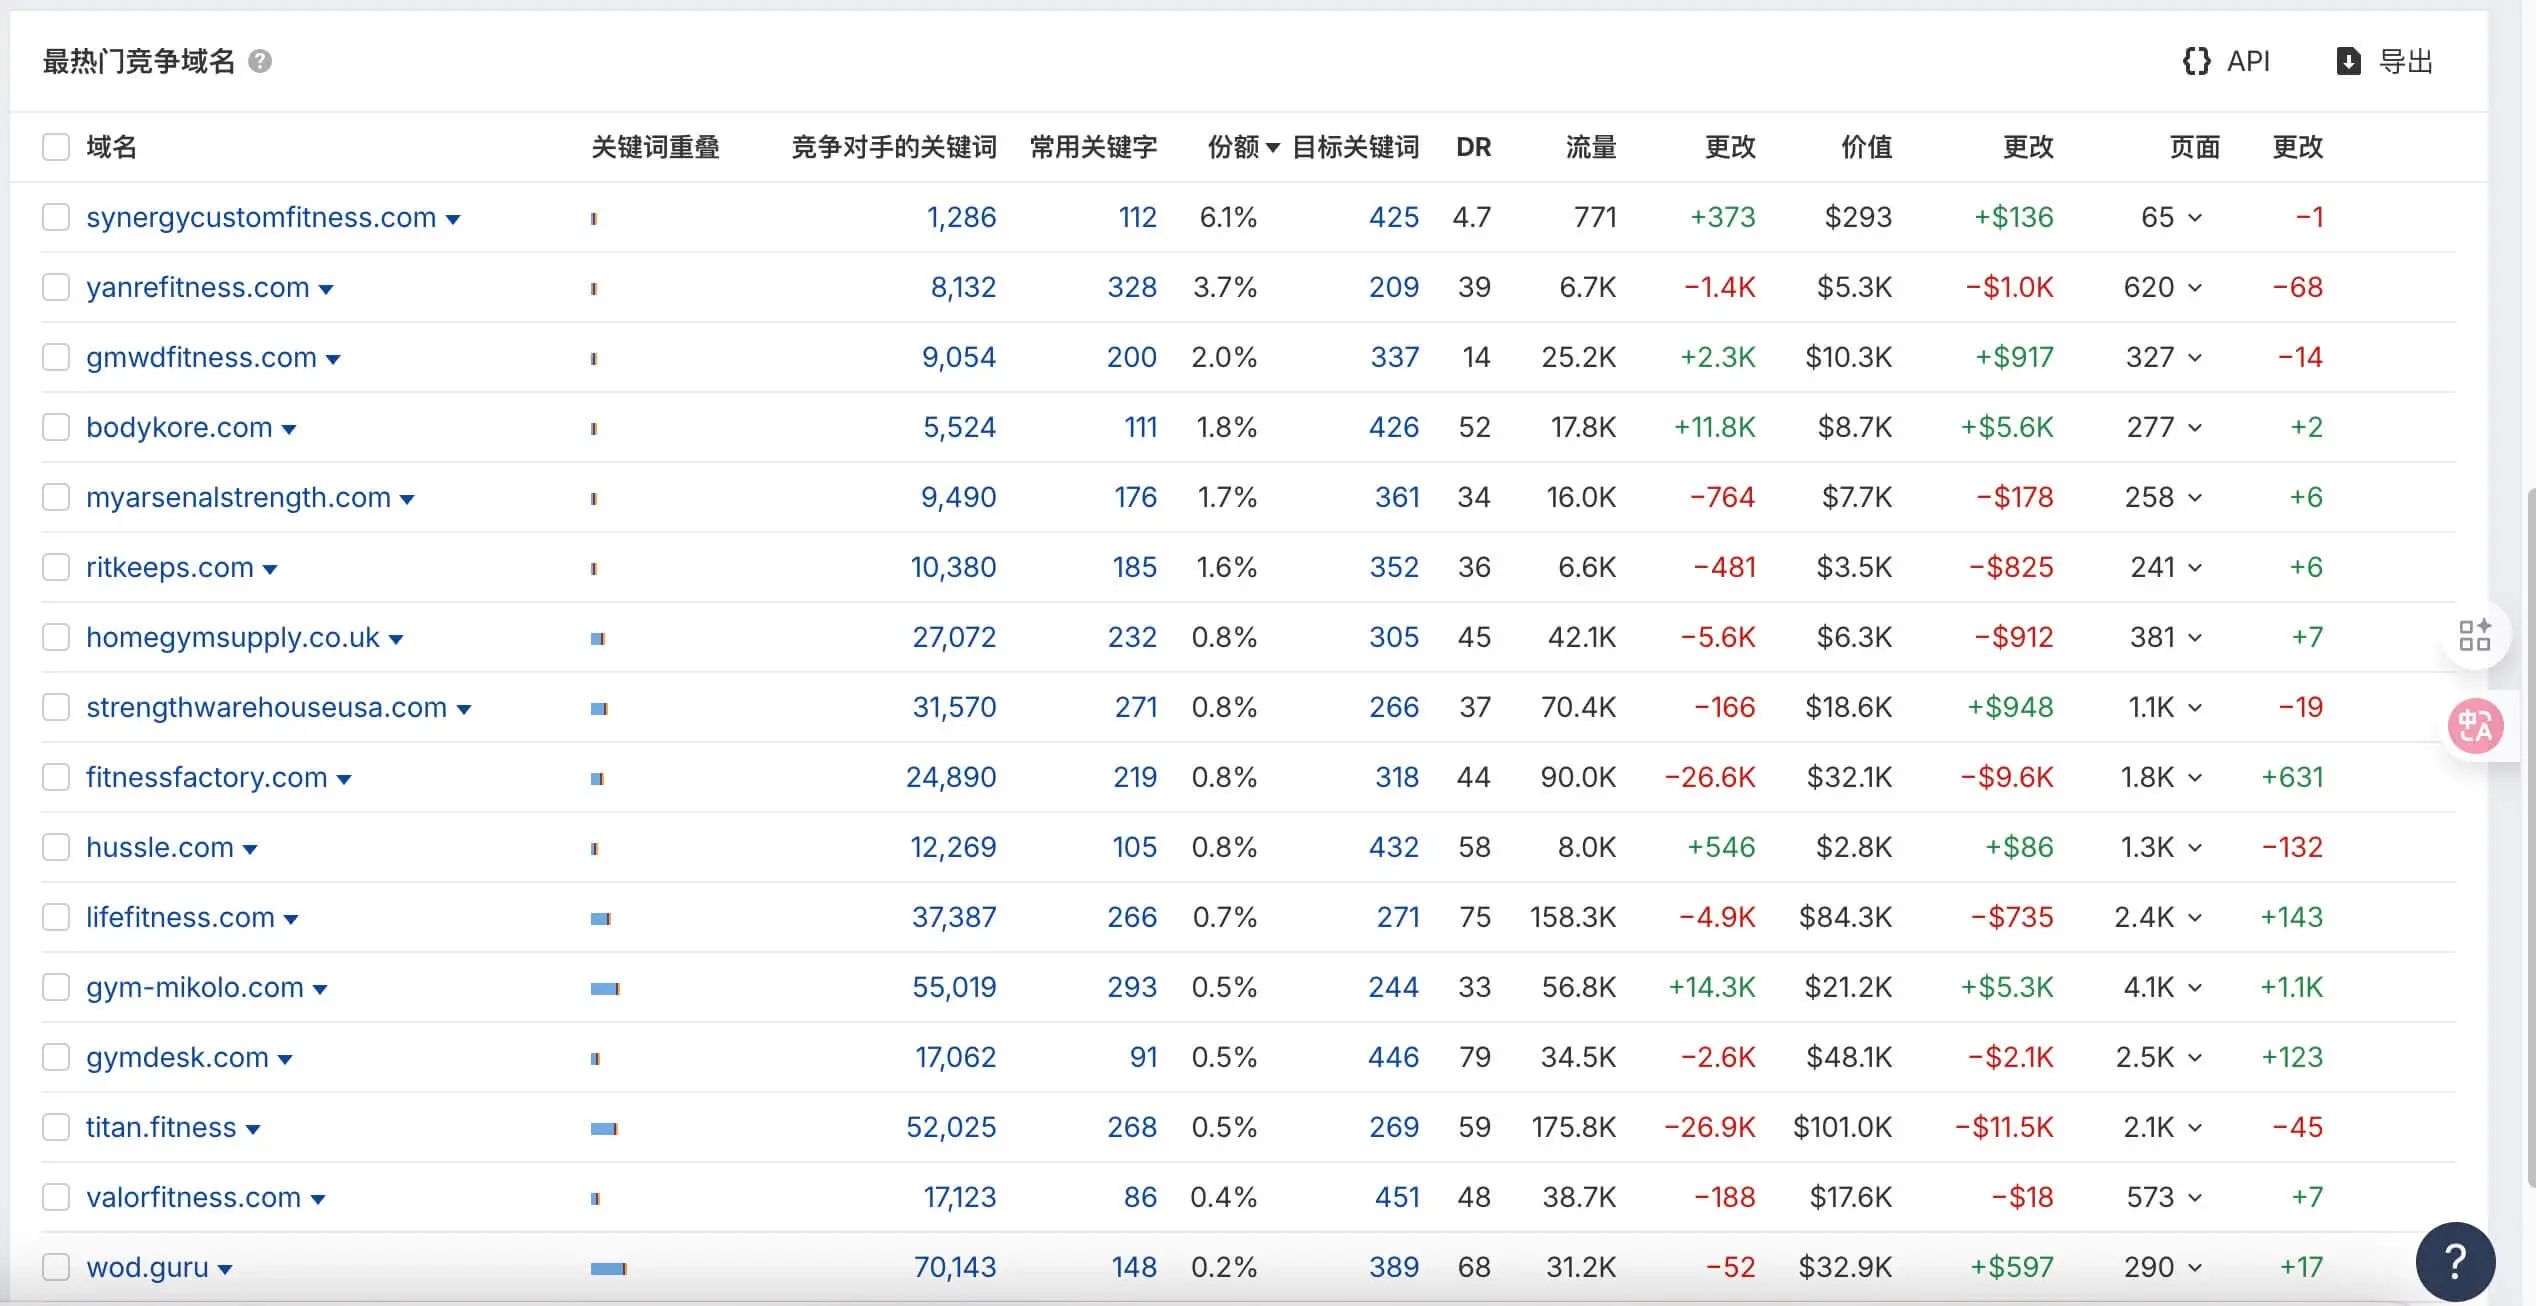Open the dropdown arrow beside titan.fitness
This screenshot has width=2536, height=1306.
(x=253, y=1128)
